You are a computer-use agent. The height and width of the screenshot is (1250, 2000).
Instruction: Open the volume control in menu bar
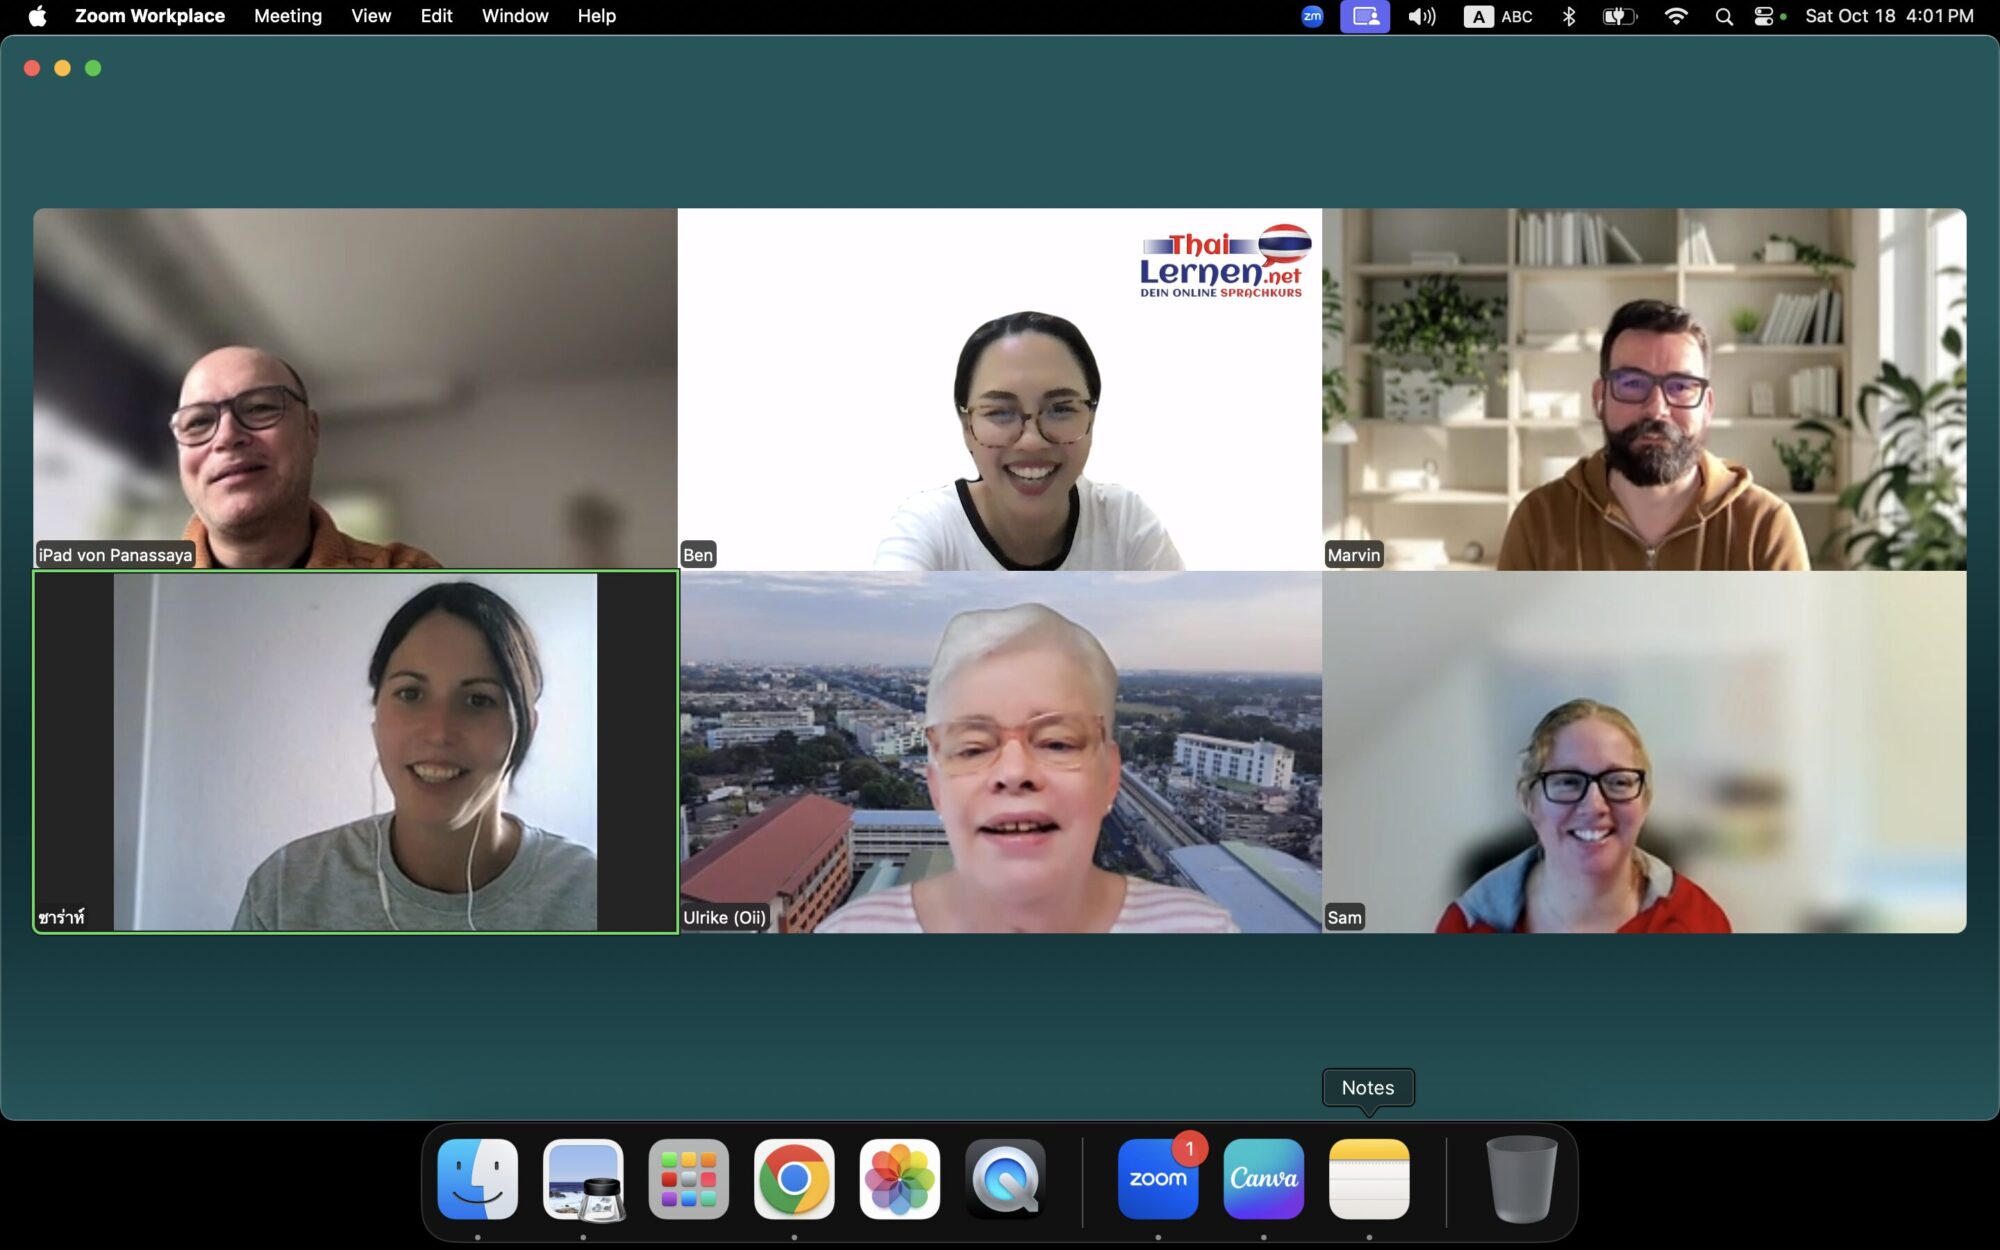pos(1421,16)
